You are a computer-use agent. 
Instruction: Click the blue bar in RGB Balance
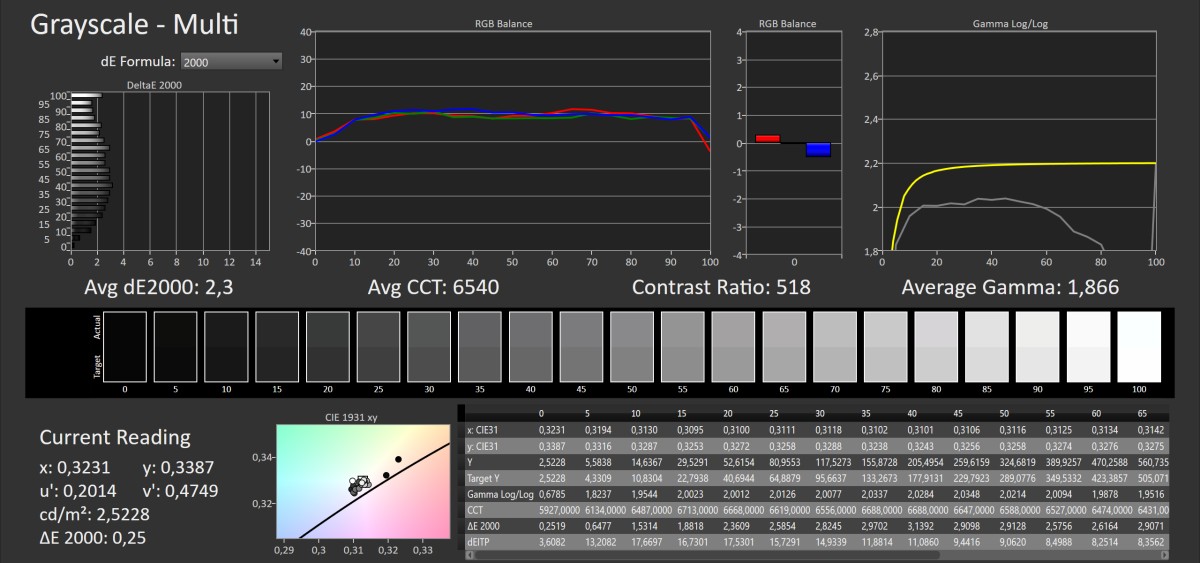[x=818, y=150]
